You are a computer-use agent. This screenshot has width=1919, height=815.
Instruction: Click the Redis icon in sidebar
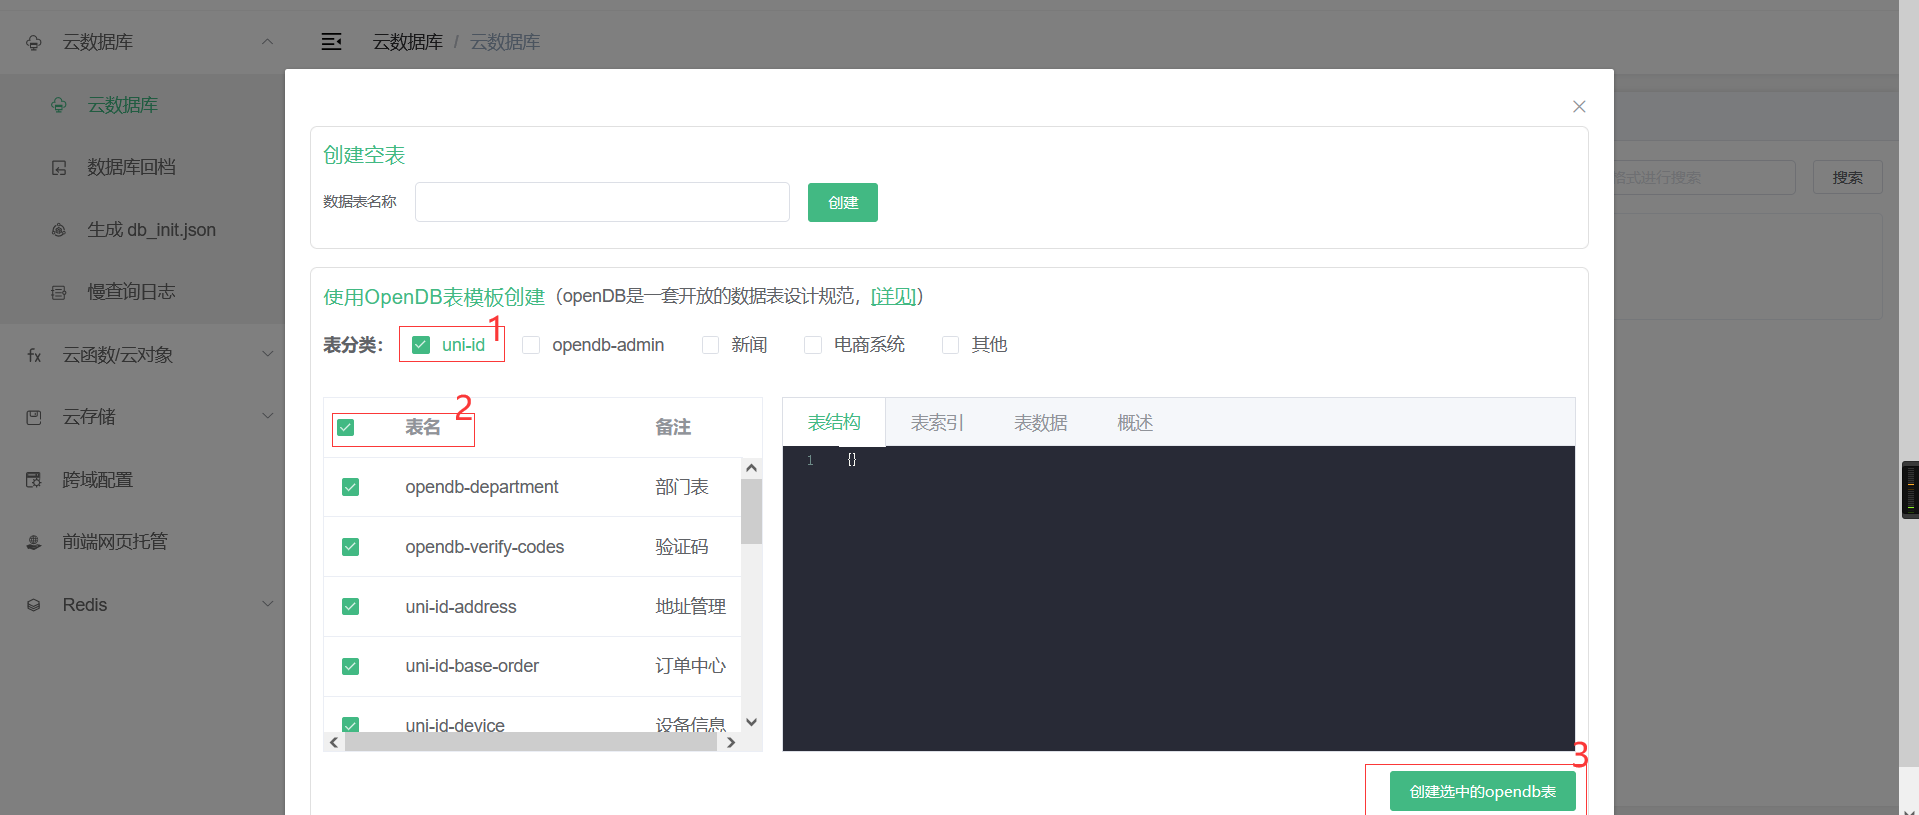[x=34, y=605]
